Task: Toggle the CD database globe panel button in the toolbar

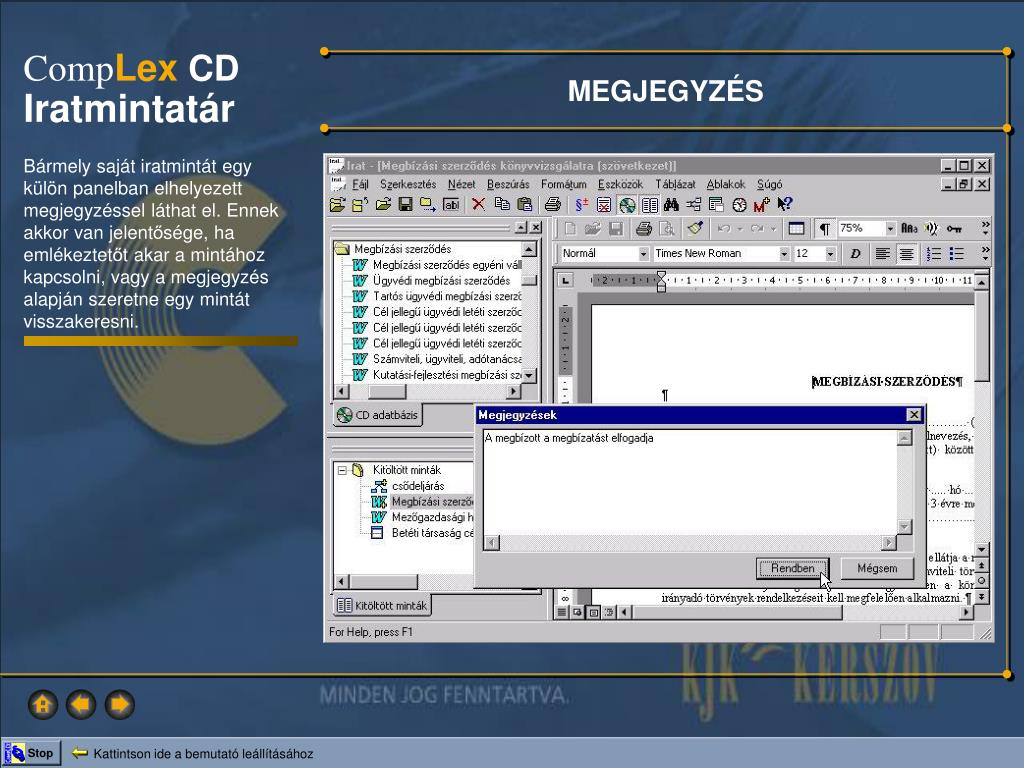Action: [627, 205]
